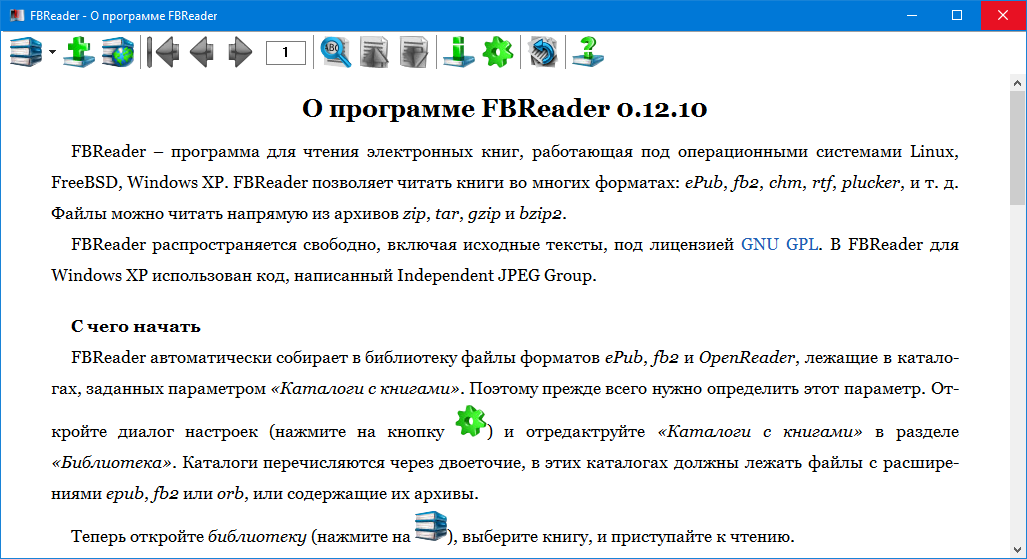Rotate the text screen icon

543,52
